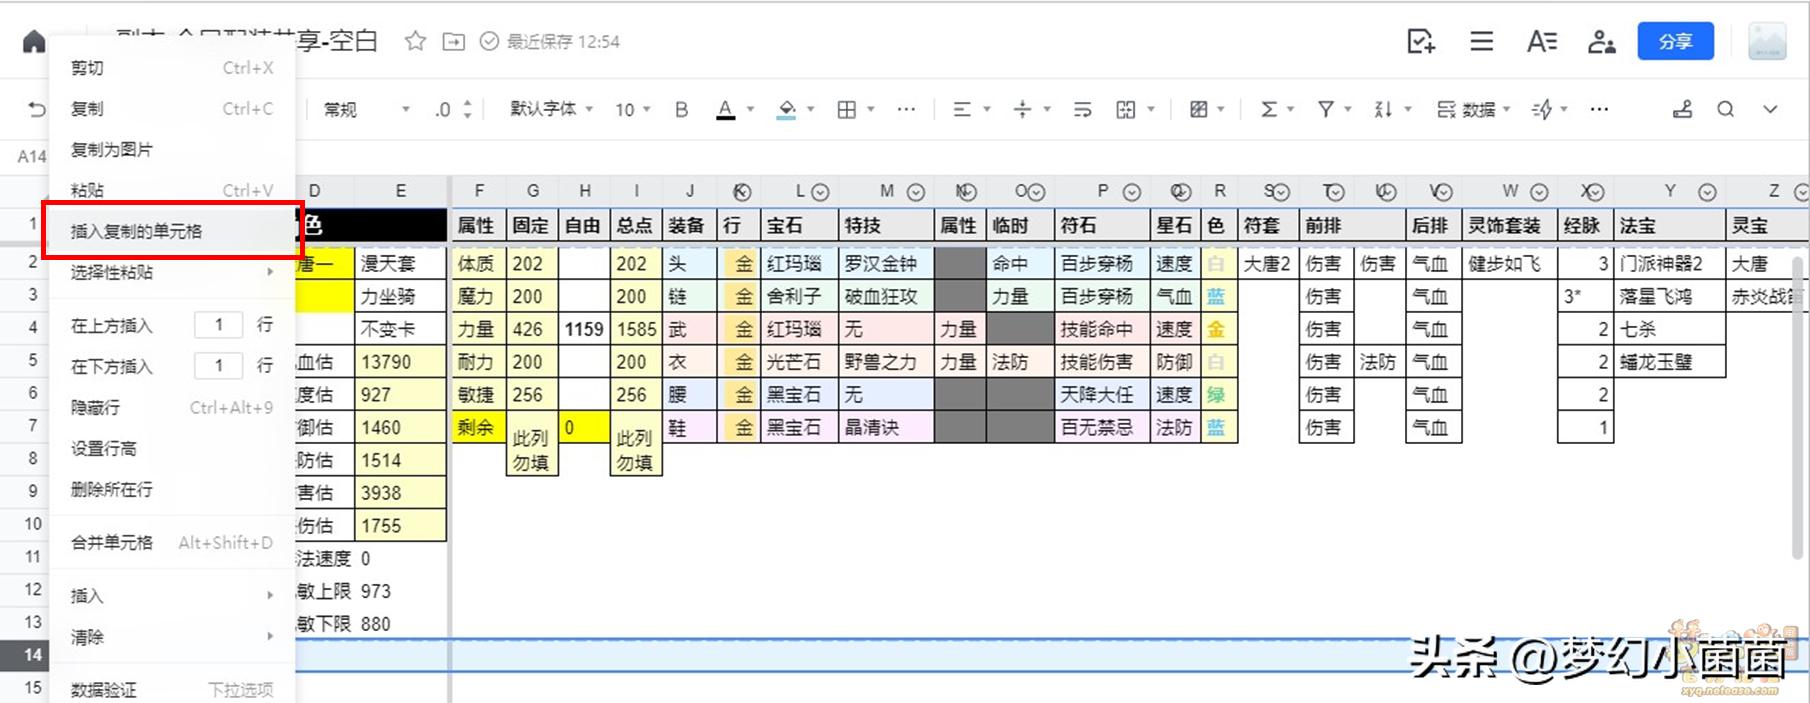Open the 默认字体 font dropdown

551,109
